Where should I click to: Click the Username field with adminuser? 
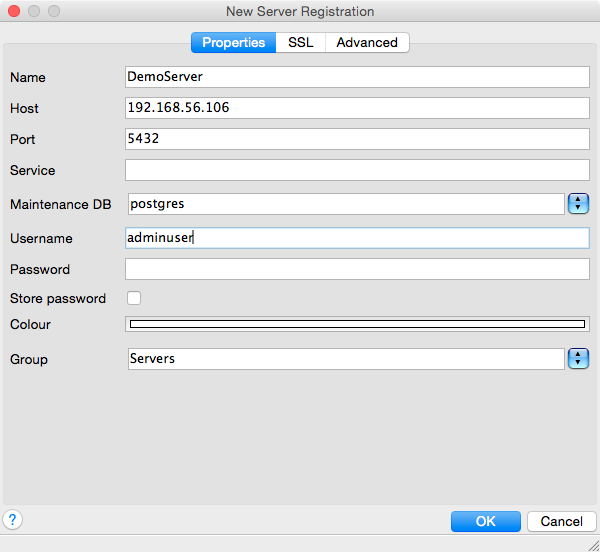[x=357, y=238]
